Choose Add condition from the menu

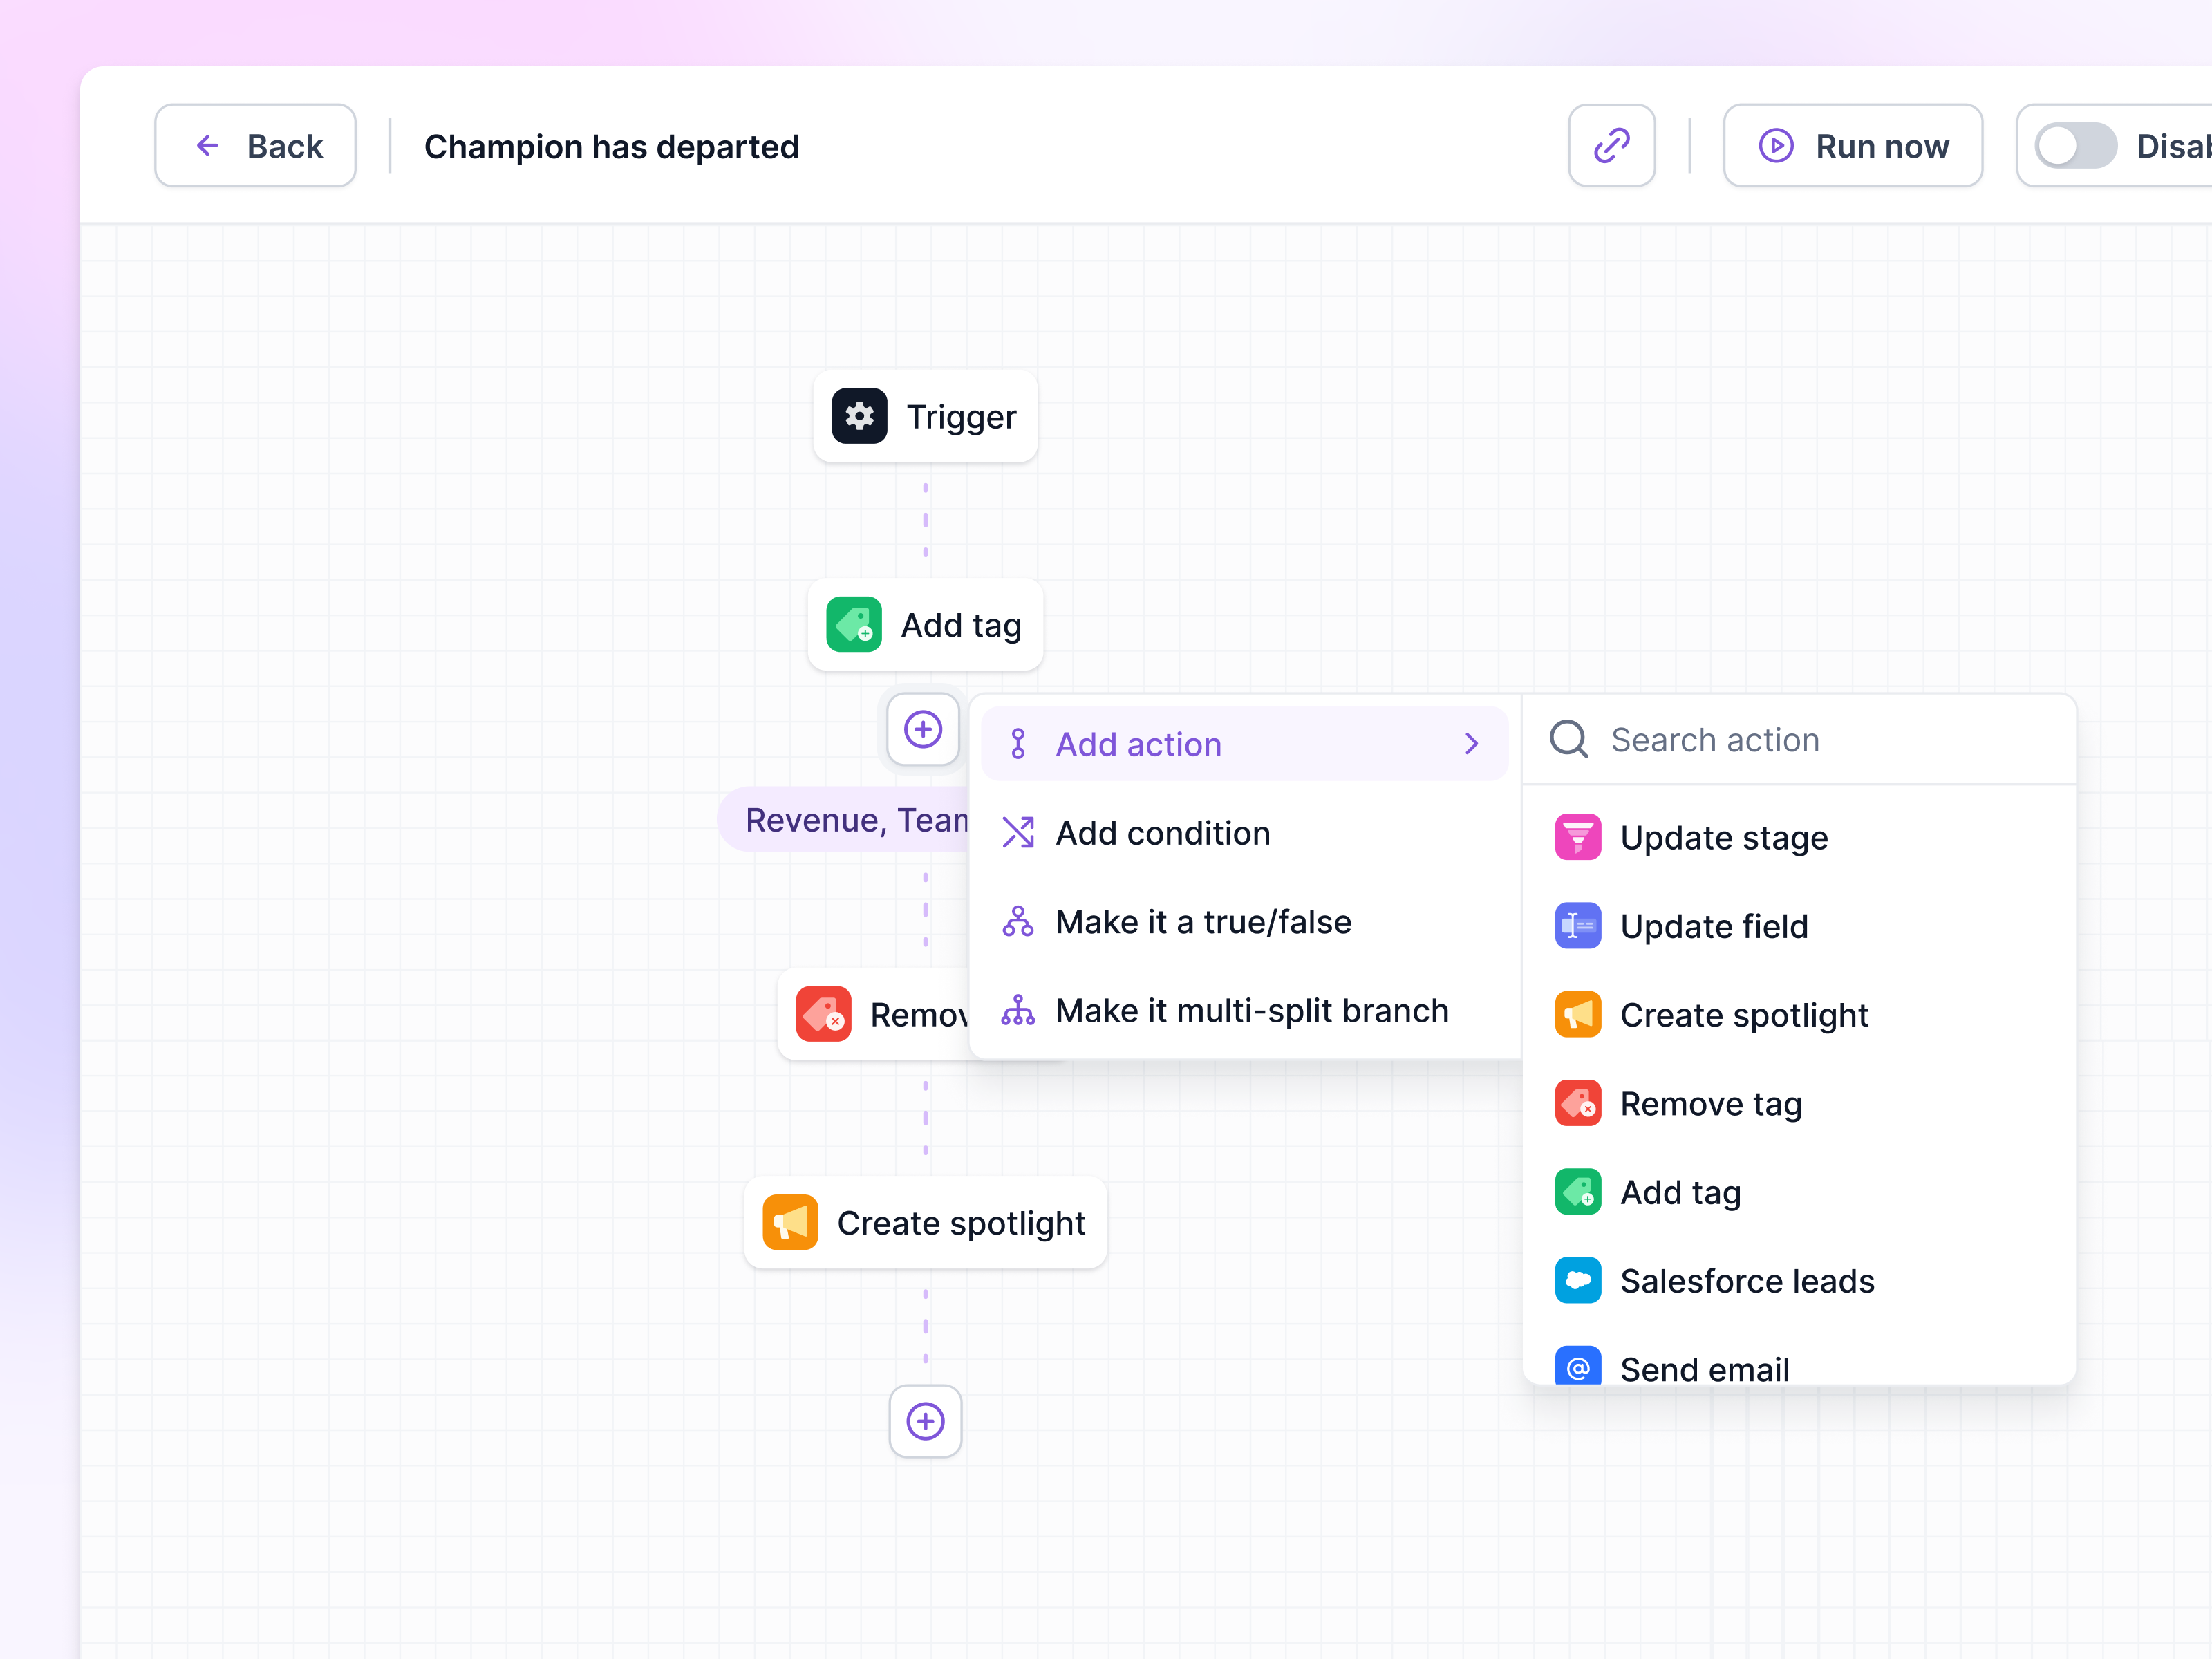[1162, 833]
